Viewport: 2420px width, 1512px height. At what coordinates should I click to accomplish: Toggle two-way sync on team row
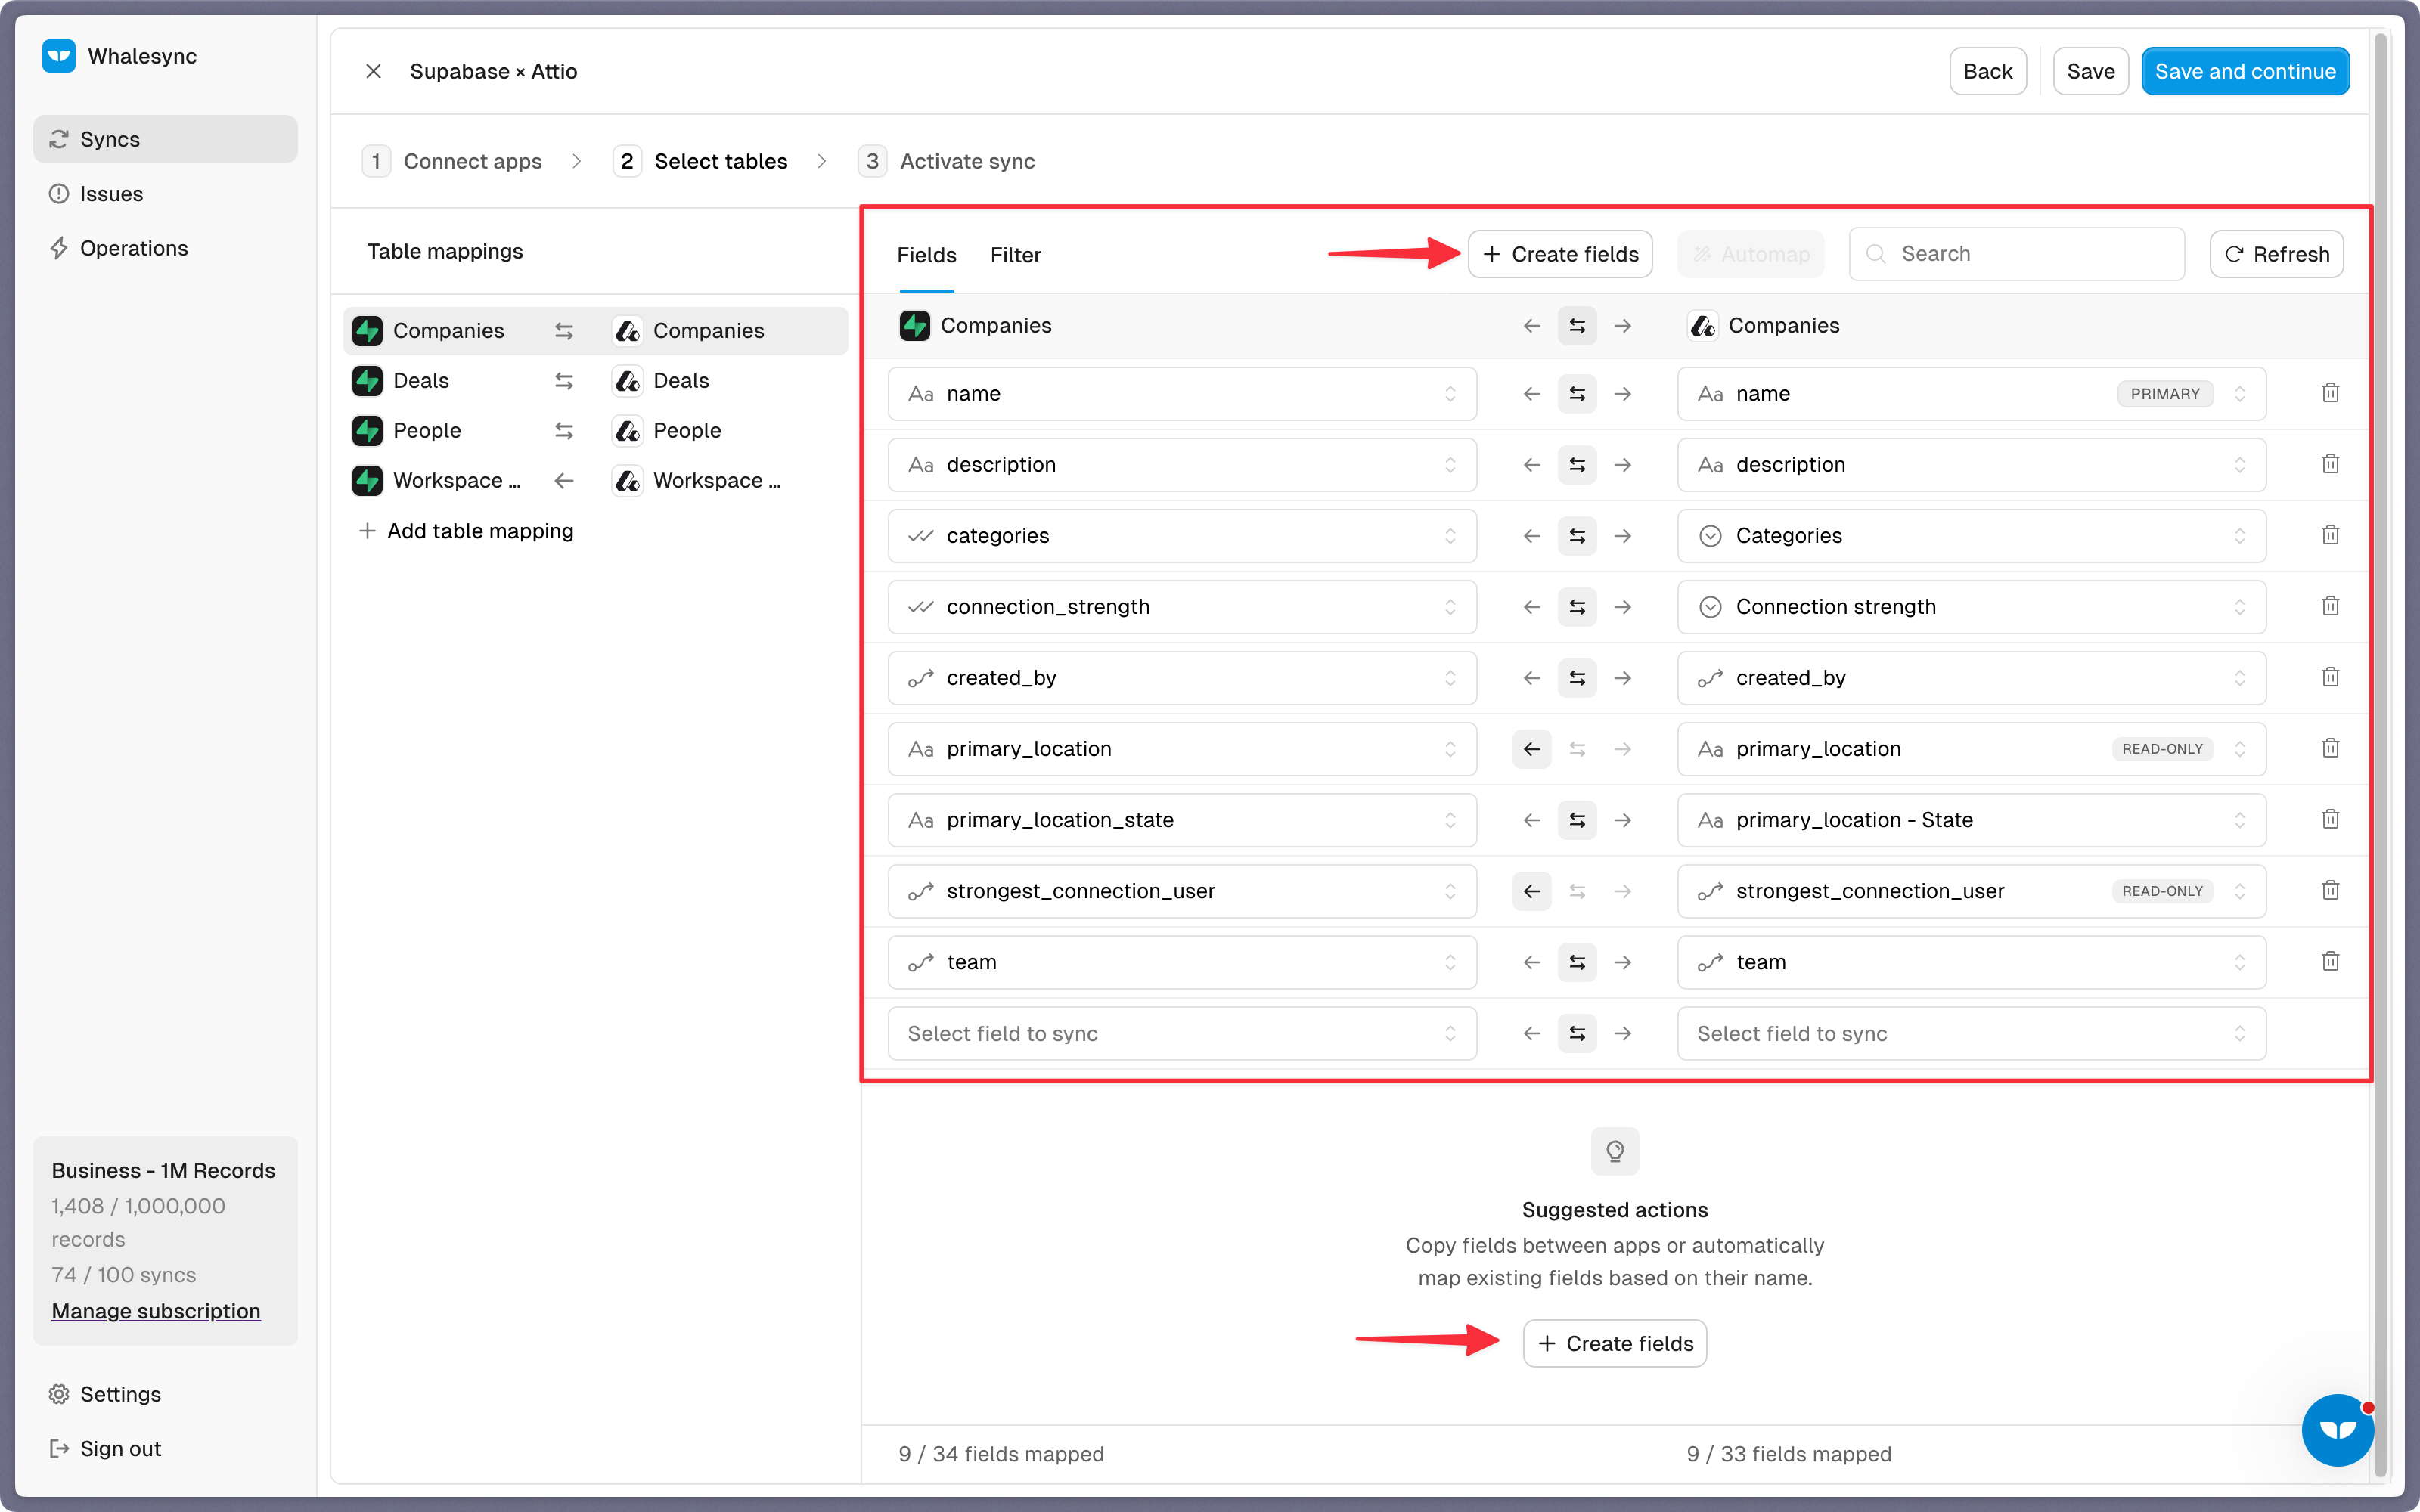coord(1577,962)
